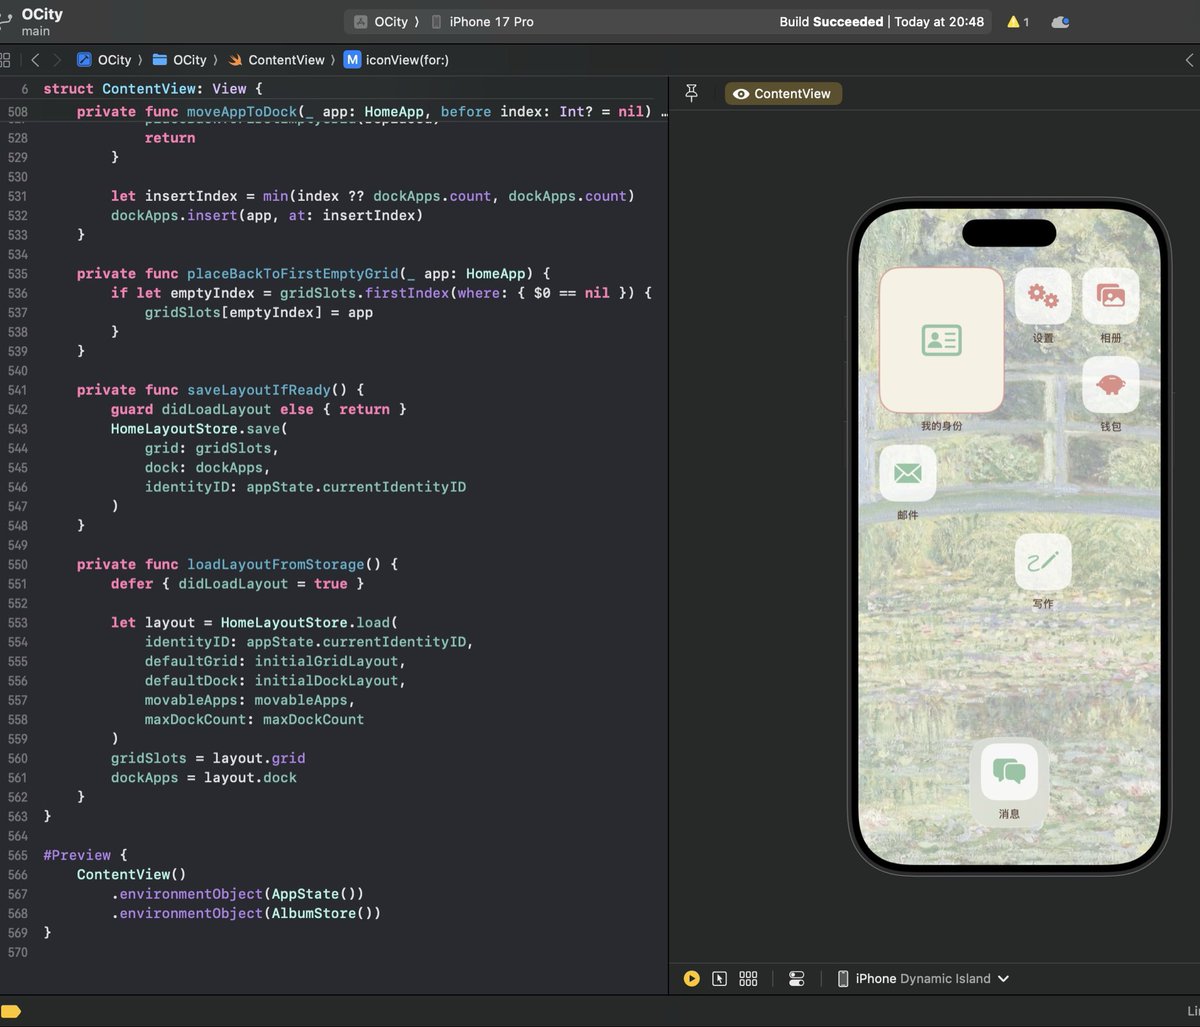Click the environmentObject(AppState()) modifier

coord(237,894)
